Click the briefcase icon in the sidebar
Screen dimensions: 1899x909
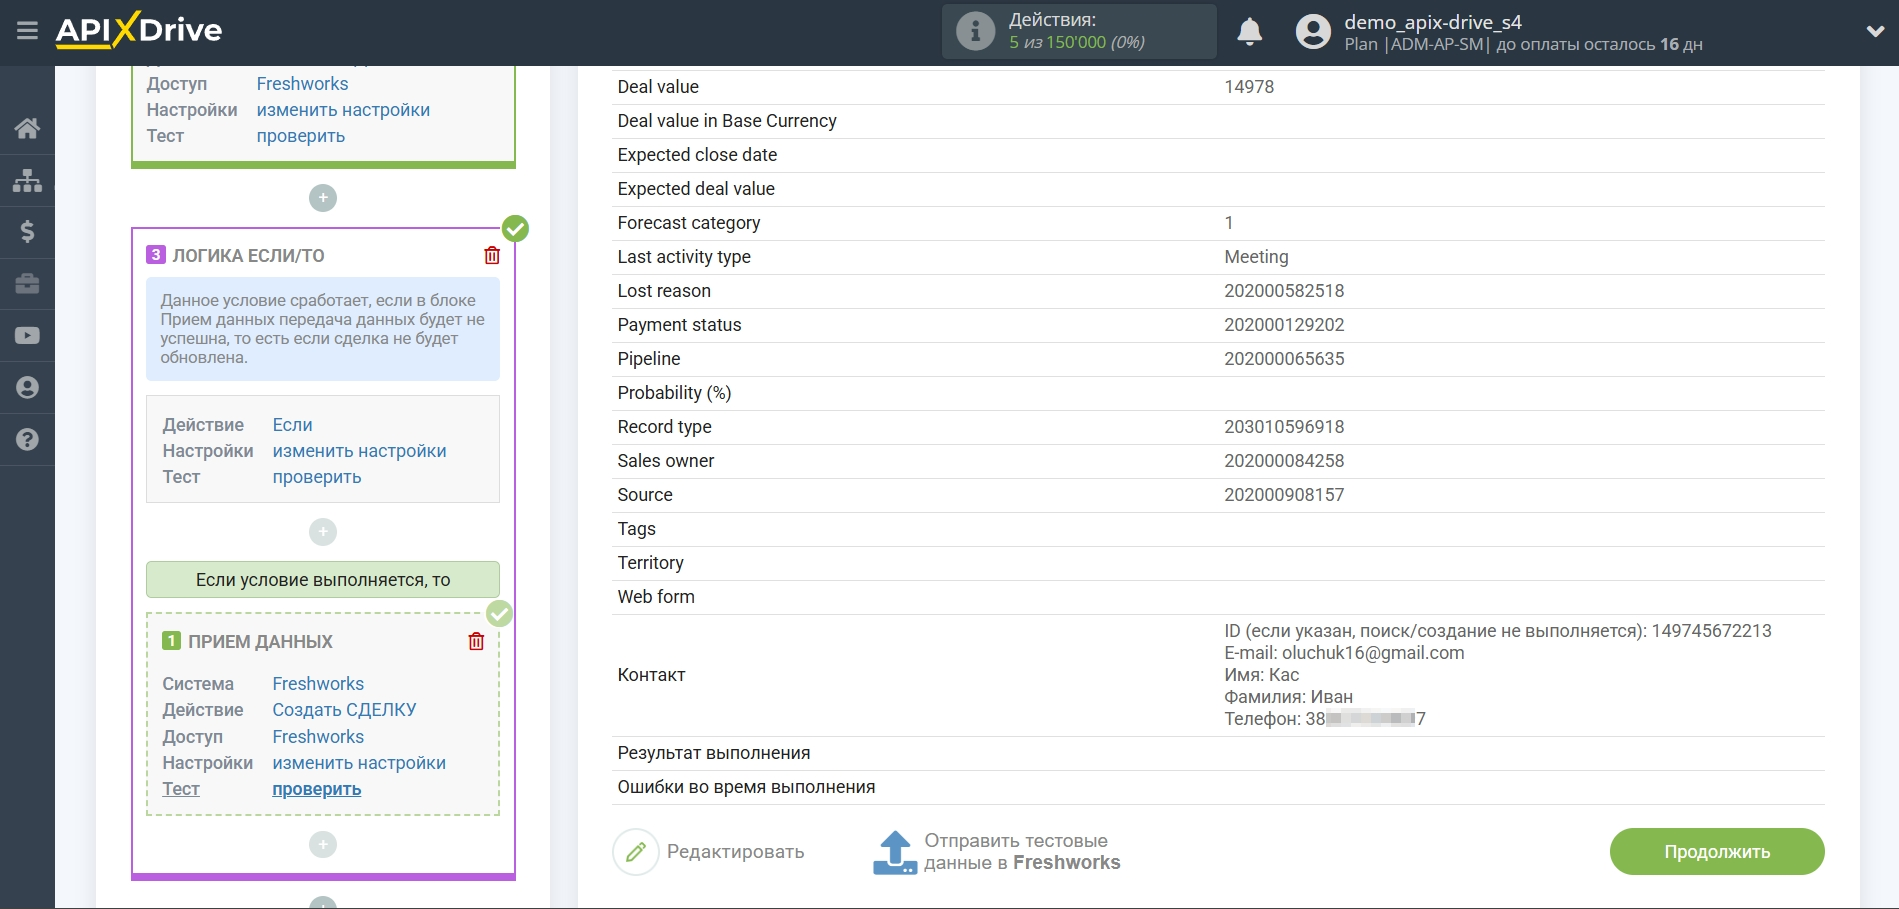tap(27, 284)
